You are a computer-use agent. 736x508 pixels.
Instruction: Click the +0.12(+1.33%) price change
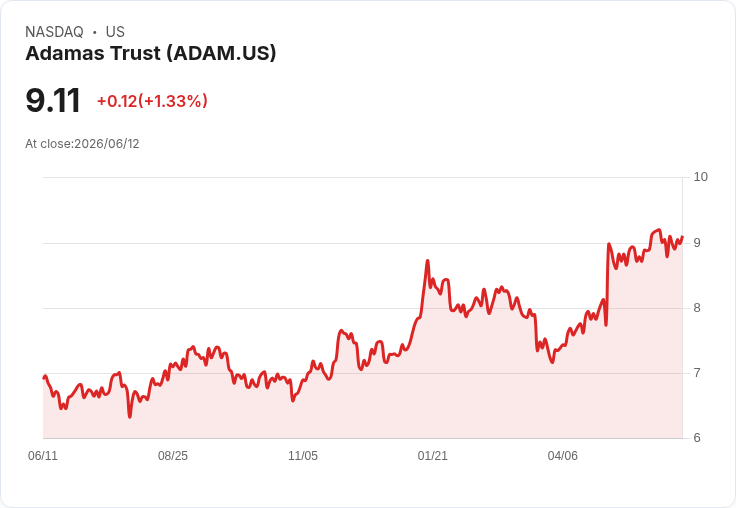(152, 101)
